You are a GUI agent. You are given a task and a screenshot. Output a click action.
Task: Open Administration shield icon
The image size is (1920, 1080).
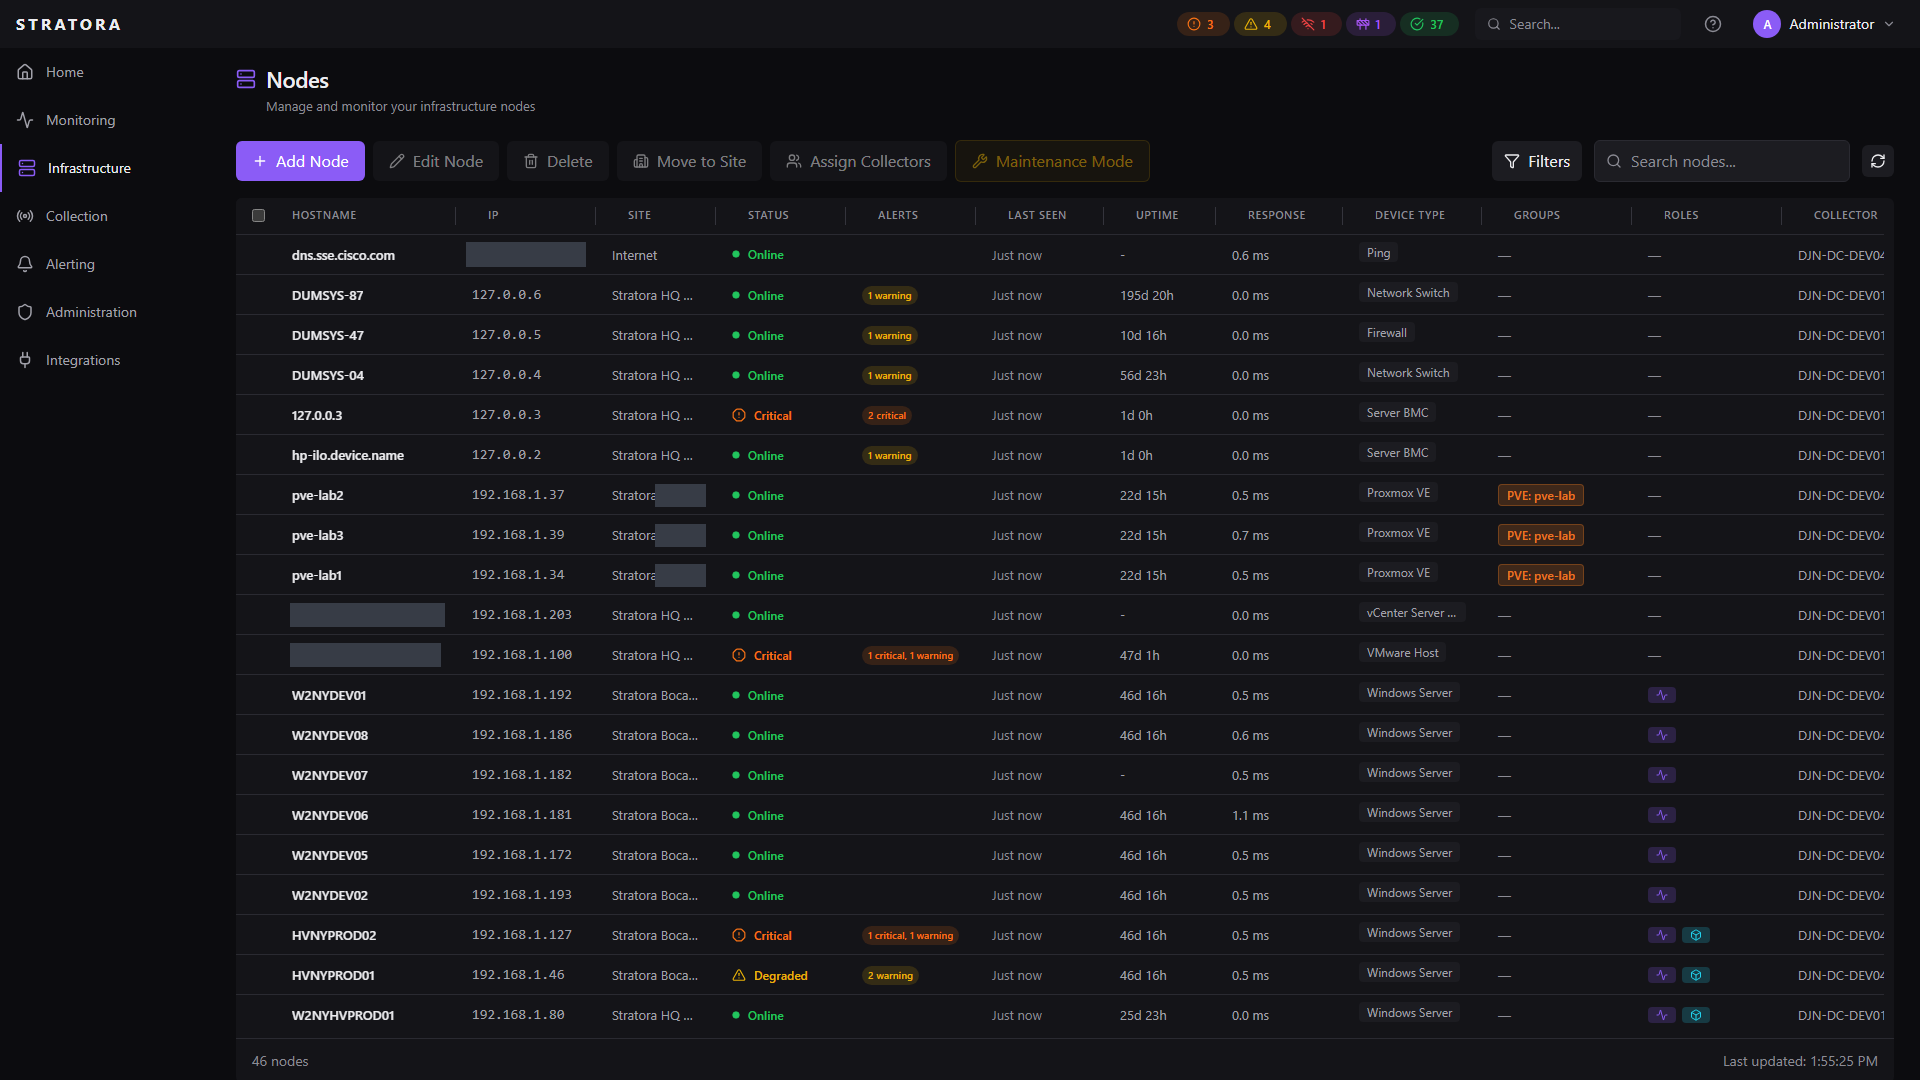25,312
